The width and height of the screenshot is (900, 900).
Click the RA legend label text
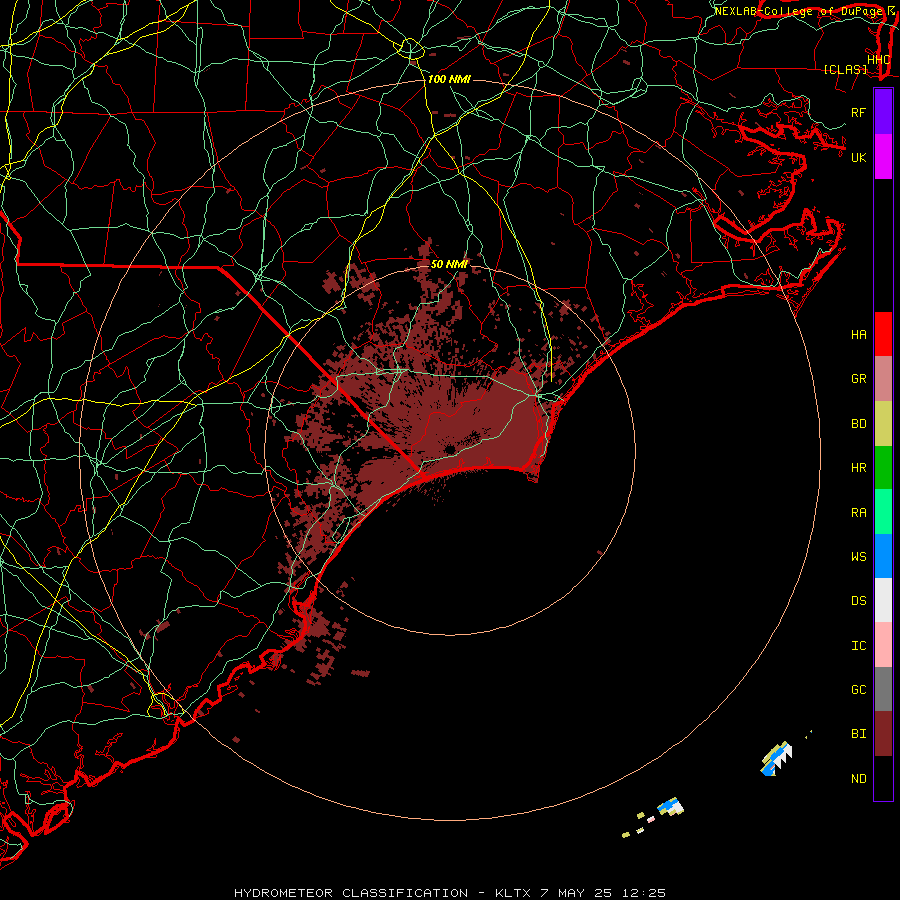pos(858,513)
